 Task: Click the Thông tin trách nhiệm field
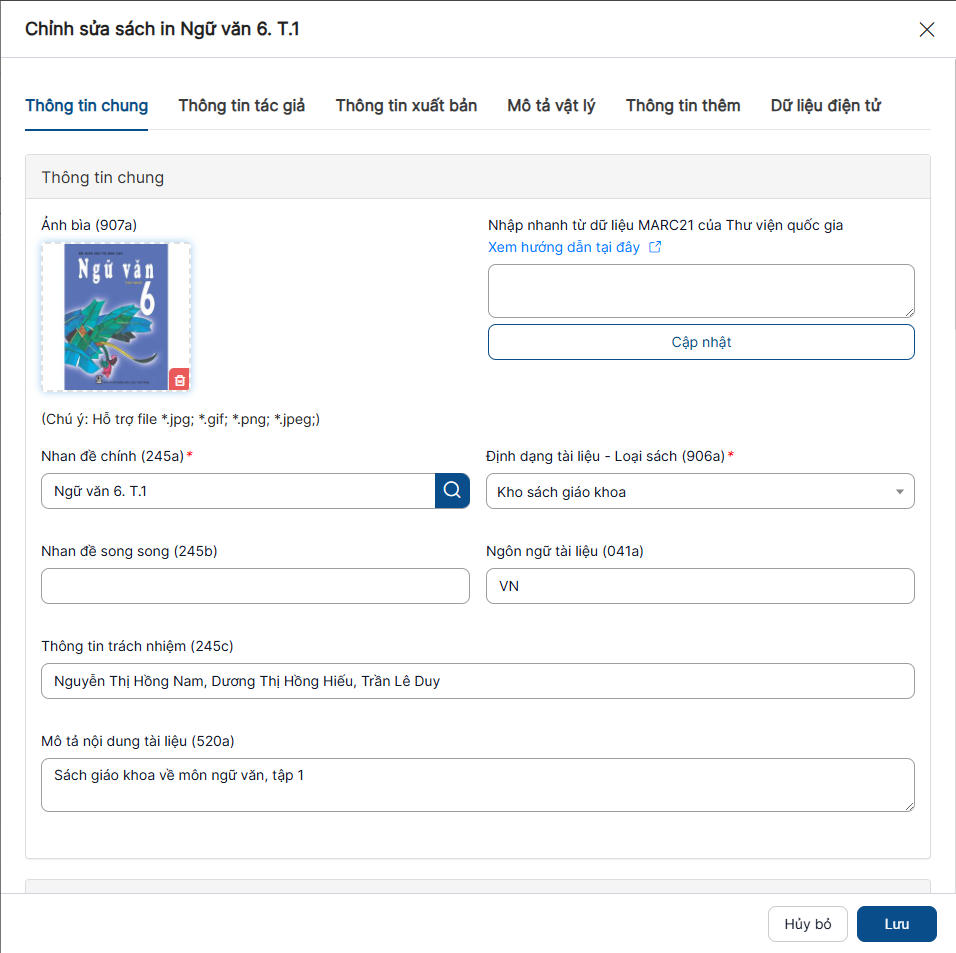(x=478, y=681)
